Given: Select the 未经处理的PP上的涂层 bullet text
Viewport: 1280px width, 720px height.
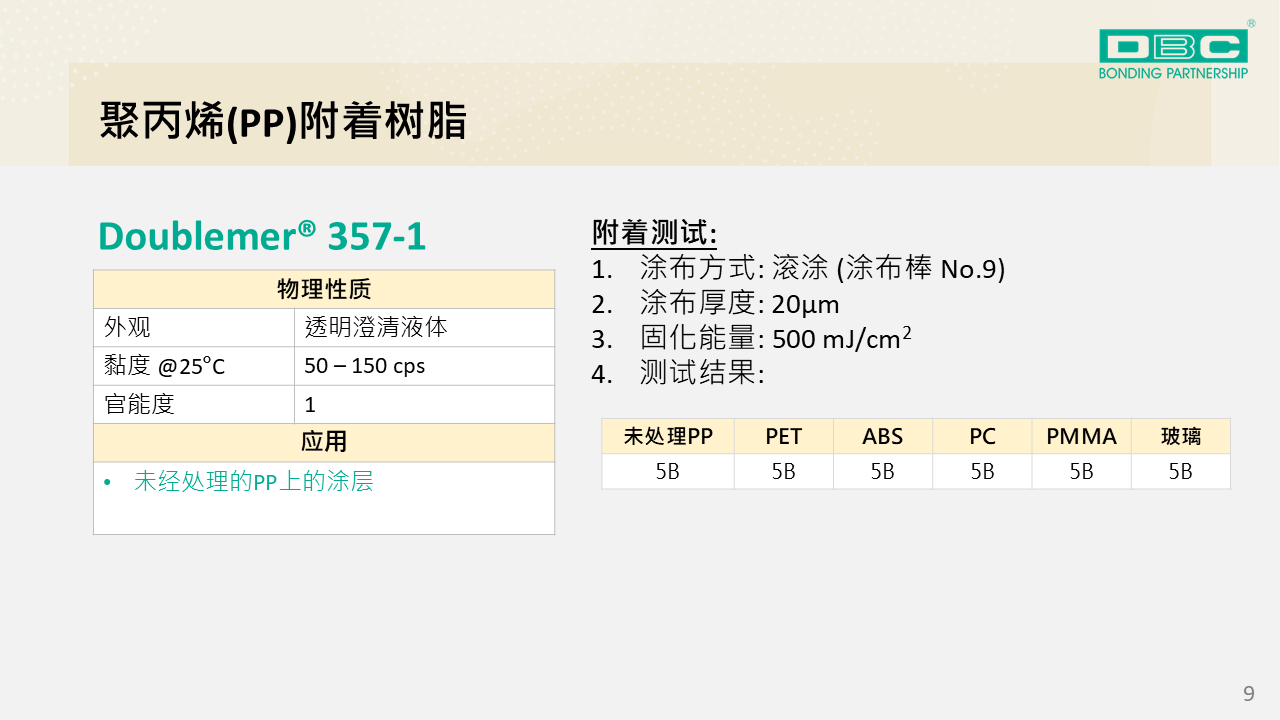Looking at the screenshot, I should click(x=253, y=481).
